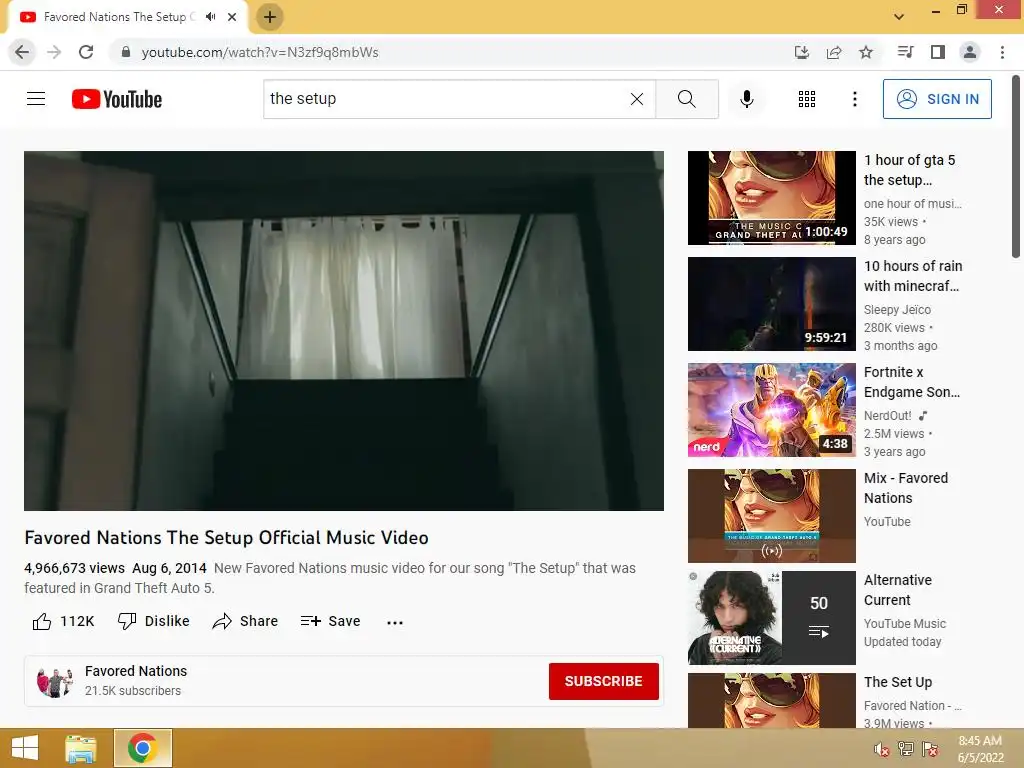Screen dimensions: 1024x768
Task: Open more actions ellipsis below video
Action: [x=394, y=622]
